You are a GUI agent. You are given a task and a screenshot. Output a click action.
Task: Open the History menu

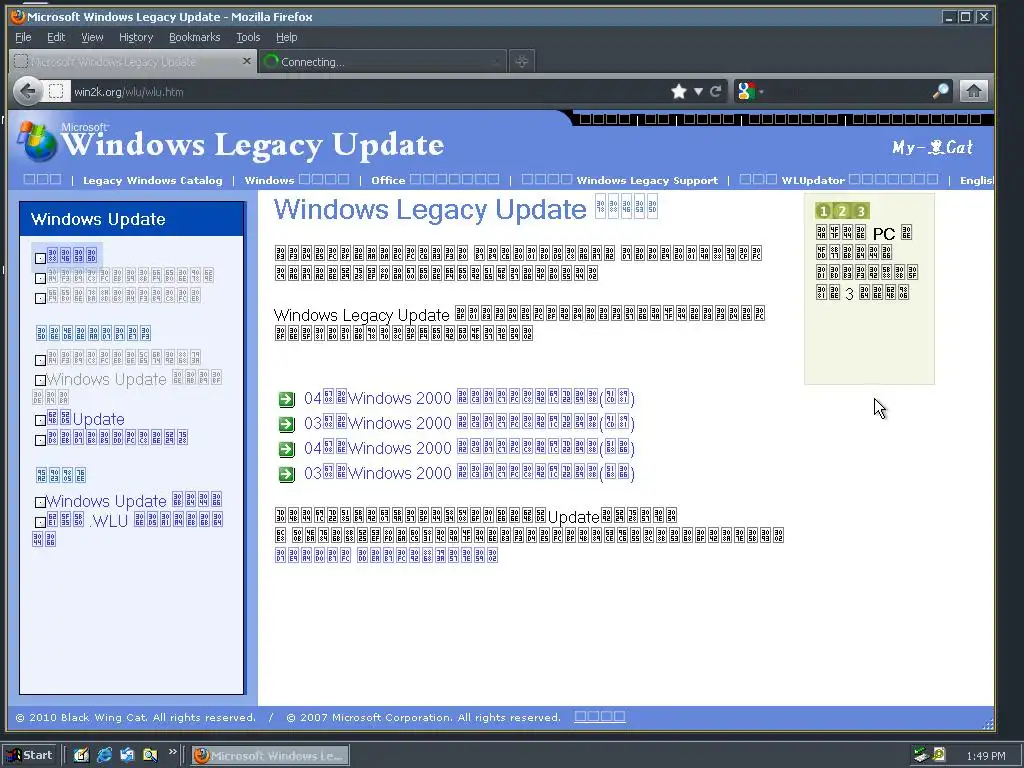point(136,37)
